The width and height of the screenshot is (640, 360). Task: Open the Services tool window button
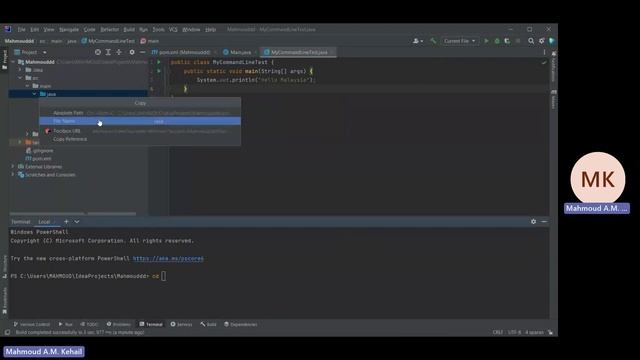(181, 324)
